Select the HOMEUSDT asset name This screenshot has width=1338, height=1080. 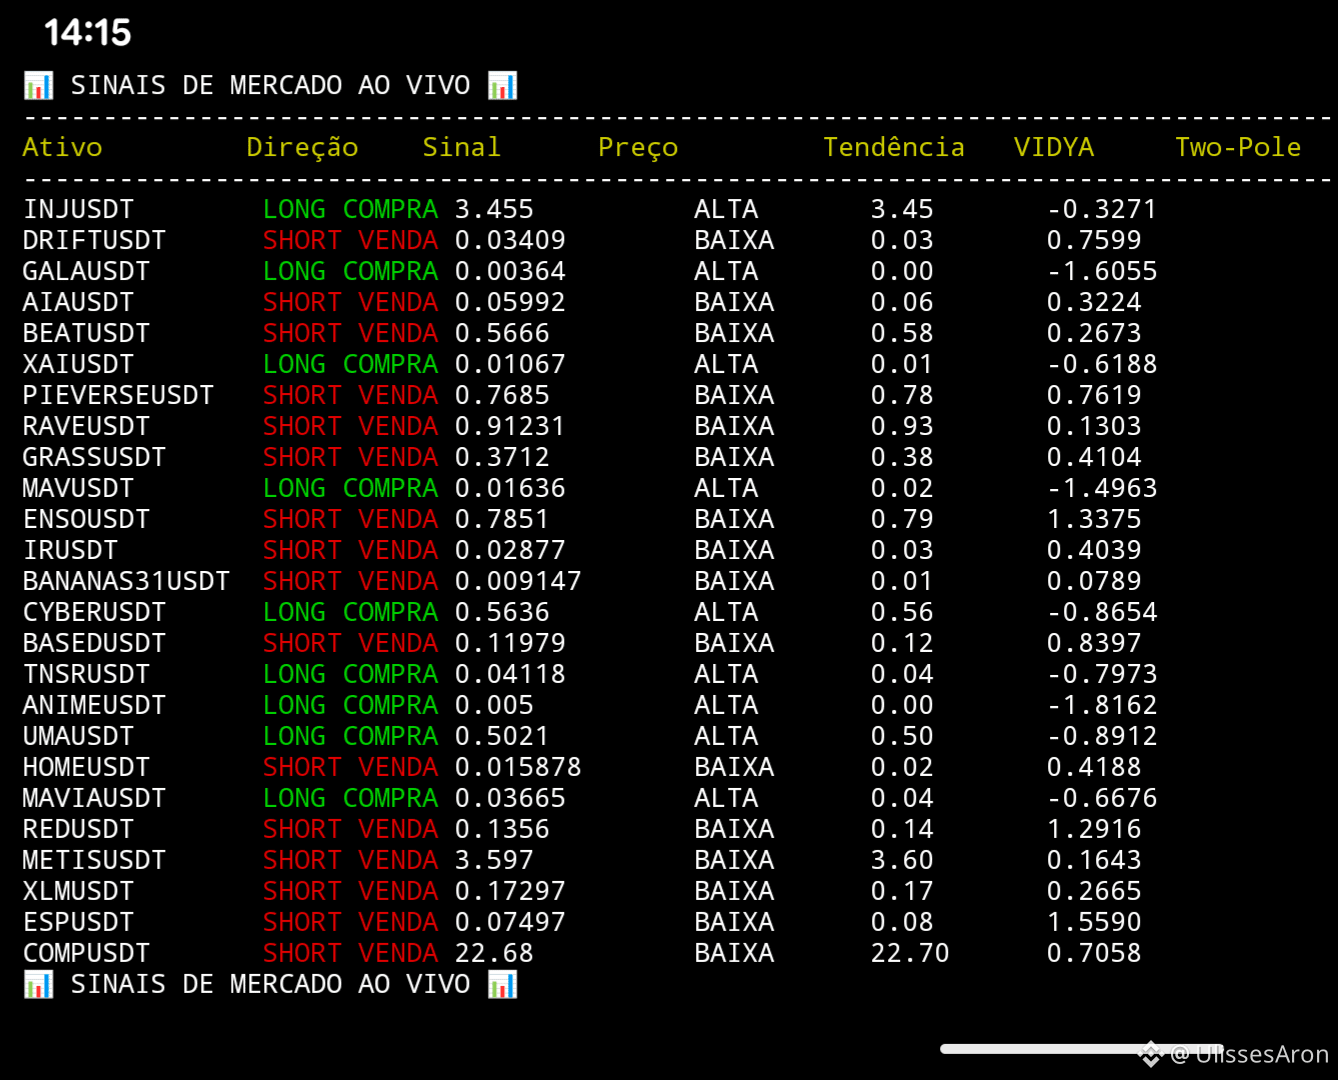[86, 767]
